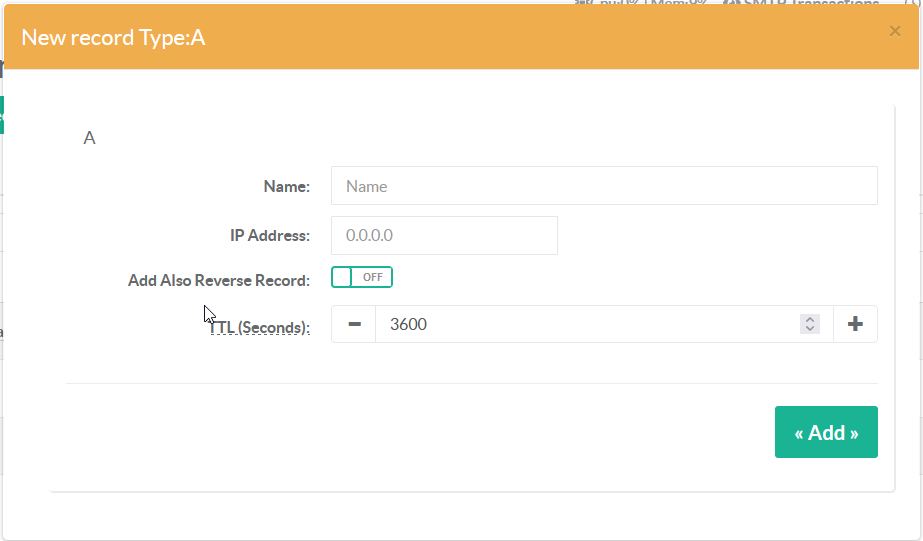Screen dimensions: 923x541
Task: Click the IP Address: field label
Action: [x=270, y=236]
